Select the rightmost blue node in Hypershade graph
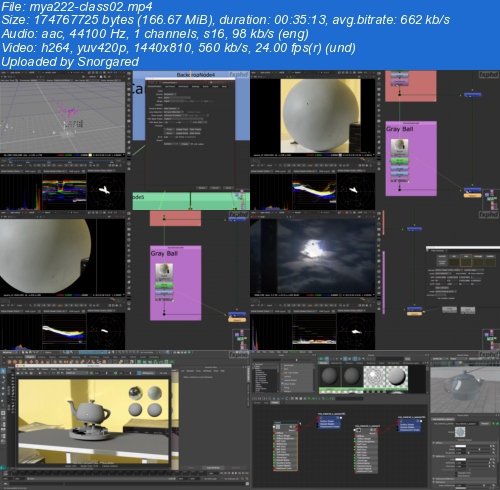Image resolution: width=500 pixels, height=490 pixels. tap(410, 425)
